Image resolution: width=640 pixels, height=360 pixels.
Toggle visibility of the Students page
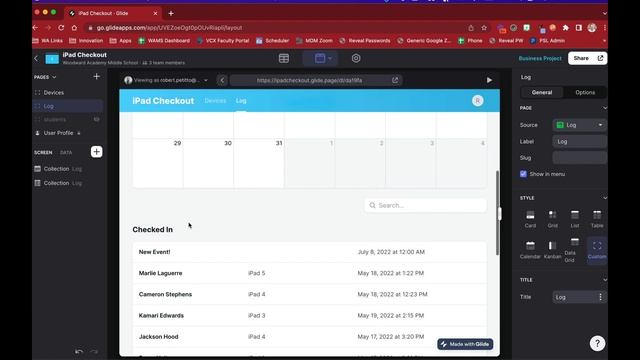[x=96, y=119]
